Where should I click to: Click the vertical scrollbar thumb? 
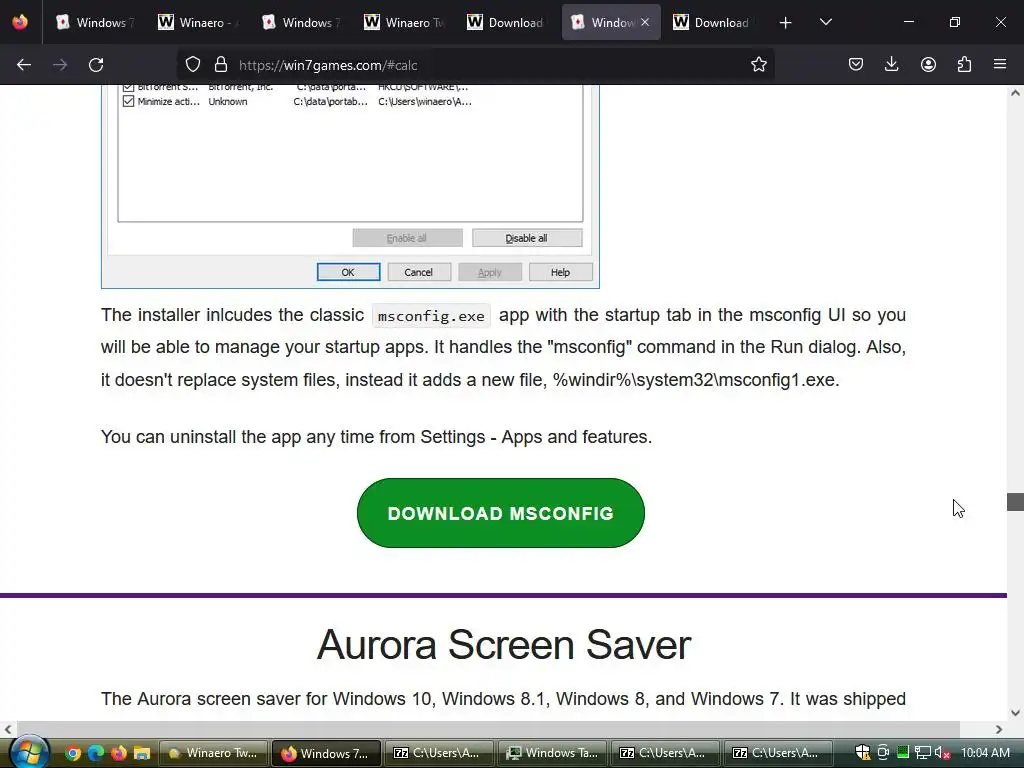tap(1015, 502)
